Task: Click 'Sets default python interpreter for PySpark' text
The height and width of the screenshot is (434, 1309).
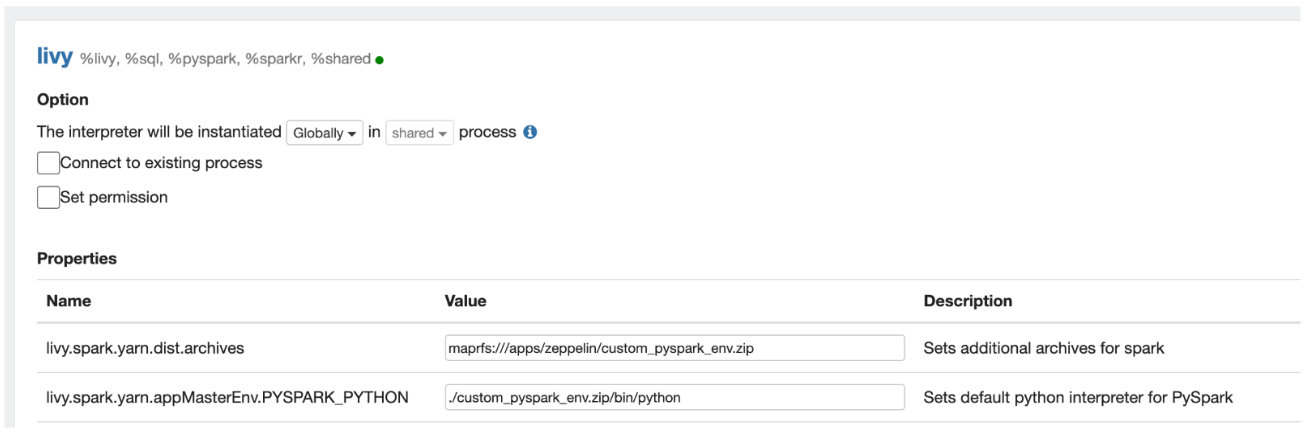Action: (1078, 398)
